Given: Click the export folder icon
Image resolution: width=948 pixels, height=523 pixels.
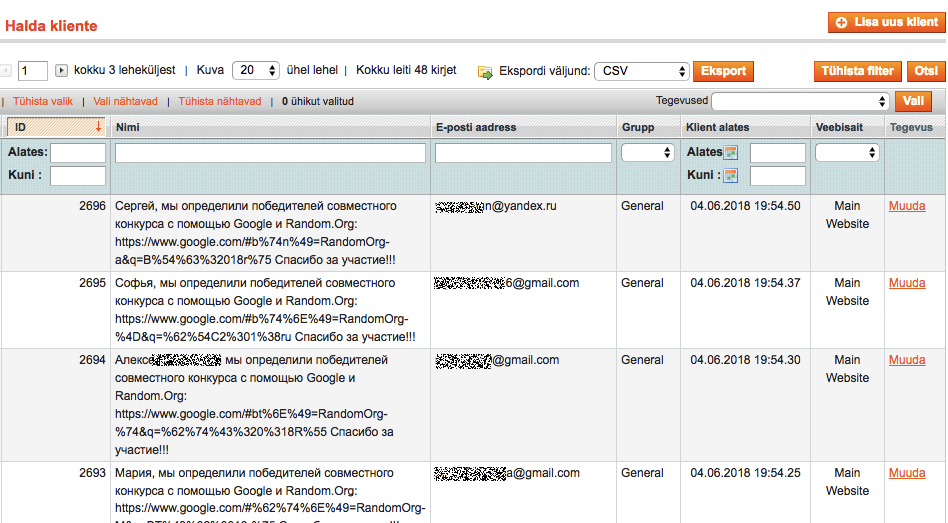Looking at the screenshot, I should (485, 73).
